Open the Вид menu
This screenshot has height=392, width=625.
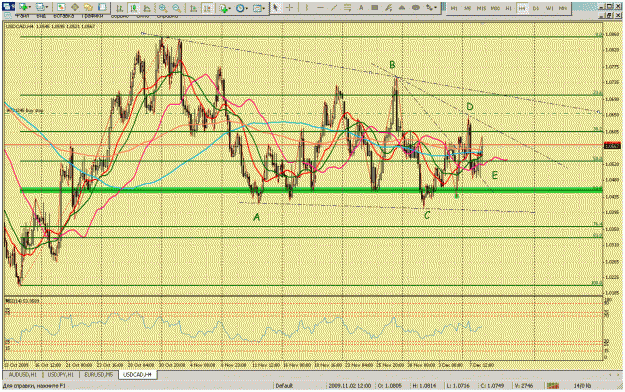41,16
